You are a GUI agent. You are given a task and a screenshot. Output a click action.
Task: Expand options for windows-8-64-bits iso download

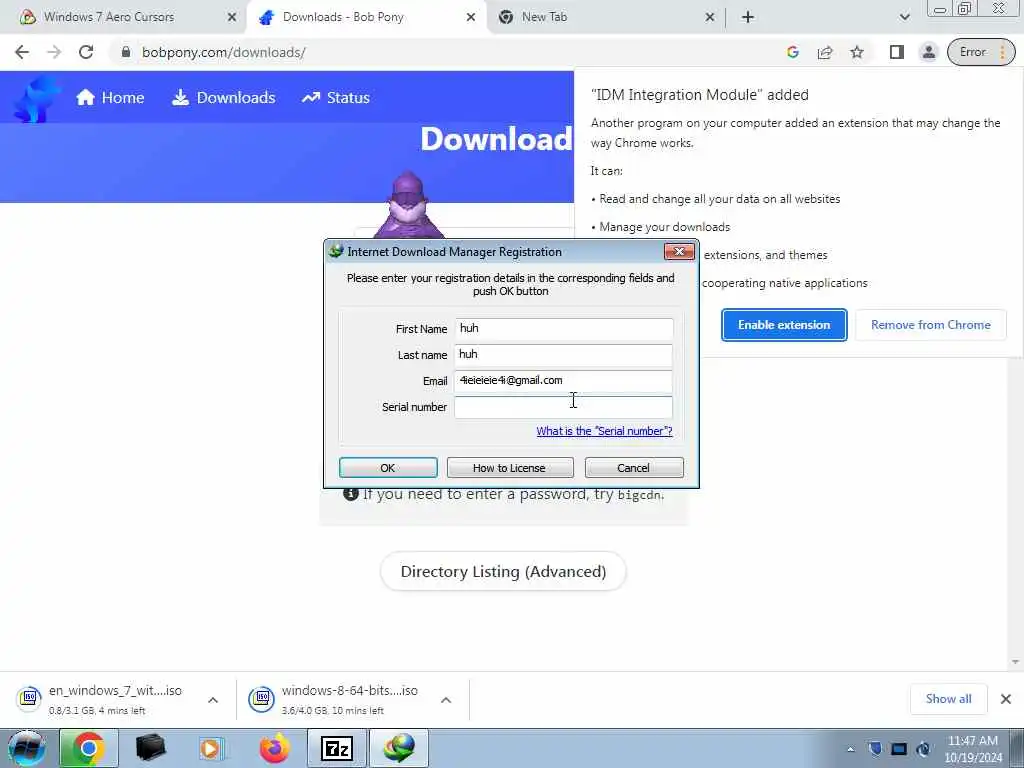click(x=446, y=700)
